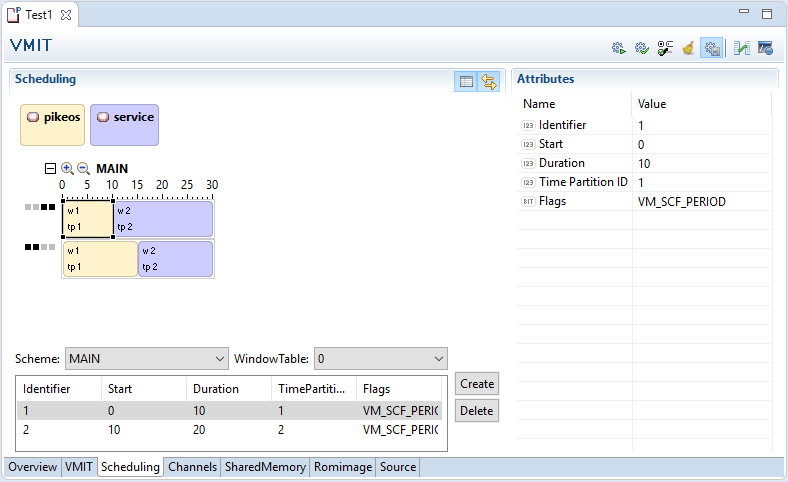Click the Delete button
The width and height of the screenshot is (788, 482).
click(477, 410)
